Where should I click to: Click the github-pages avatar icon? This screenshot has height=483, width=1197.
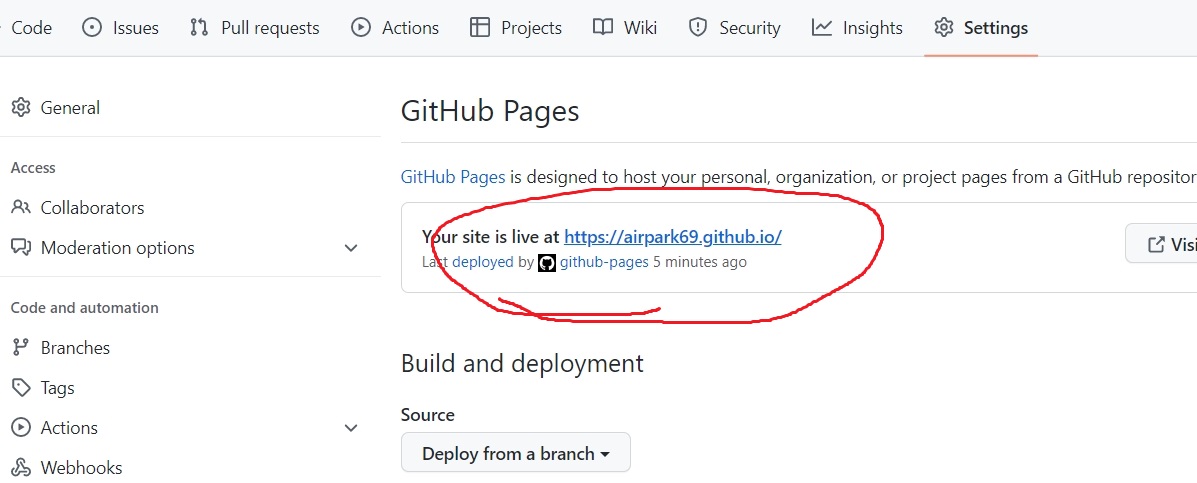[547, 262]
